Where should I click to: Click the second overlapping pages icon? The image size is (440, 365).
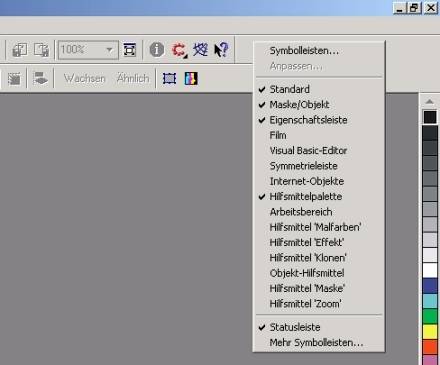tap(42, 50)
